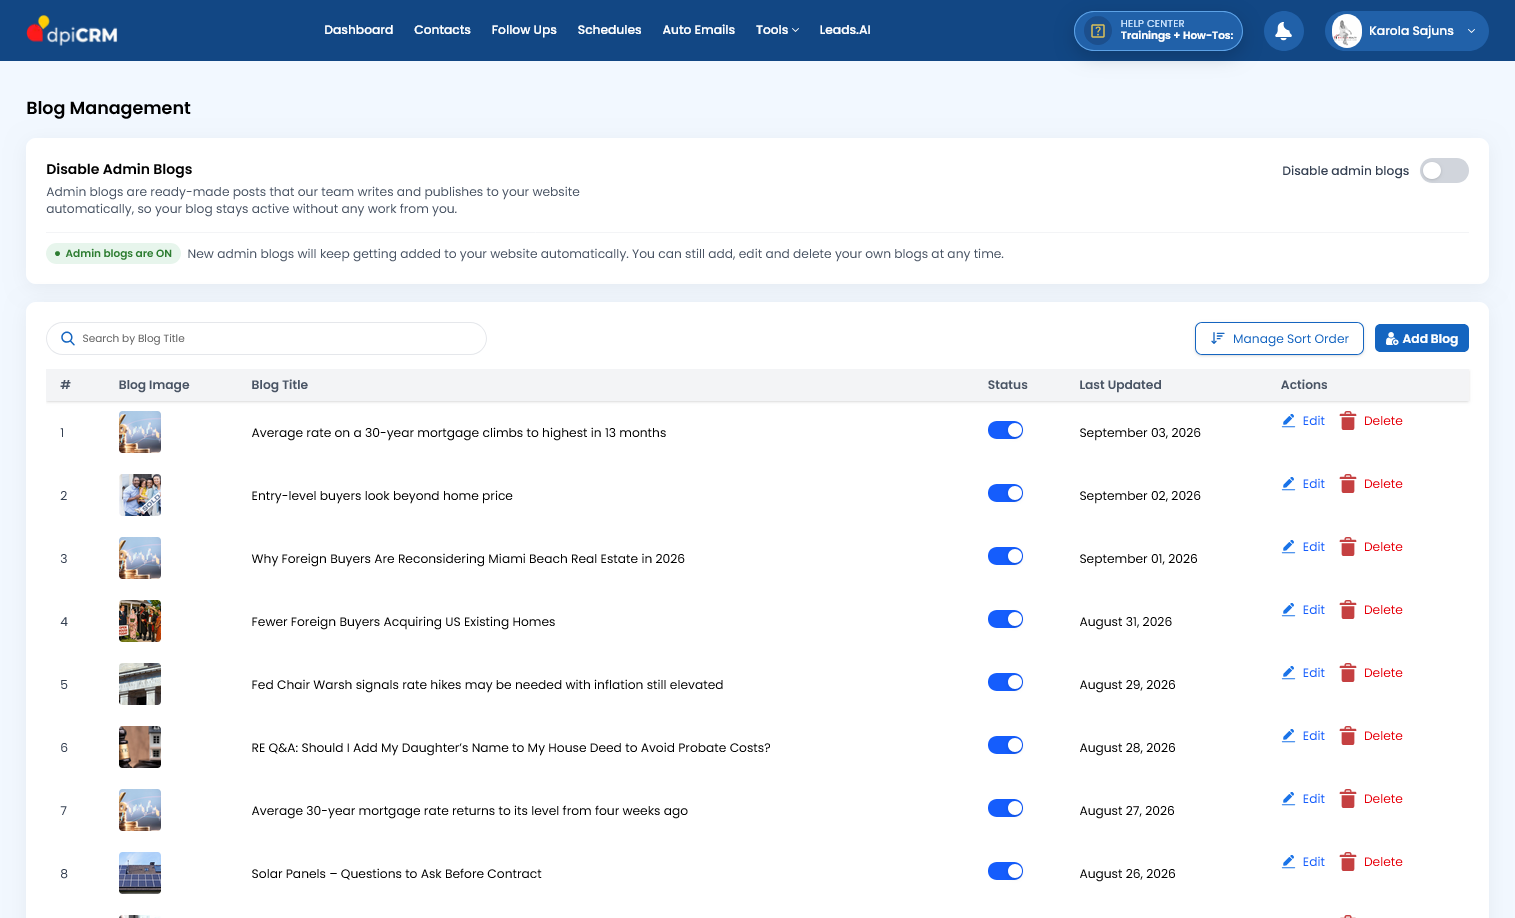Toggle status of RE Q&A blog
1515x918 pixels.
click(1005, 745)
